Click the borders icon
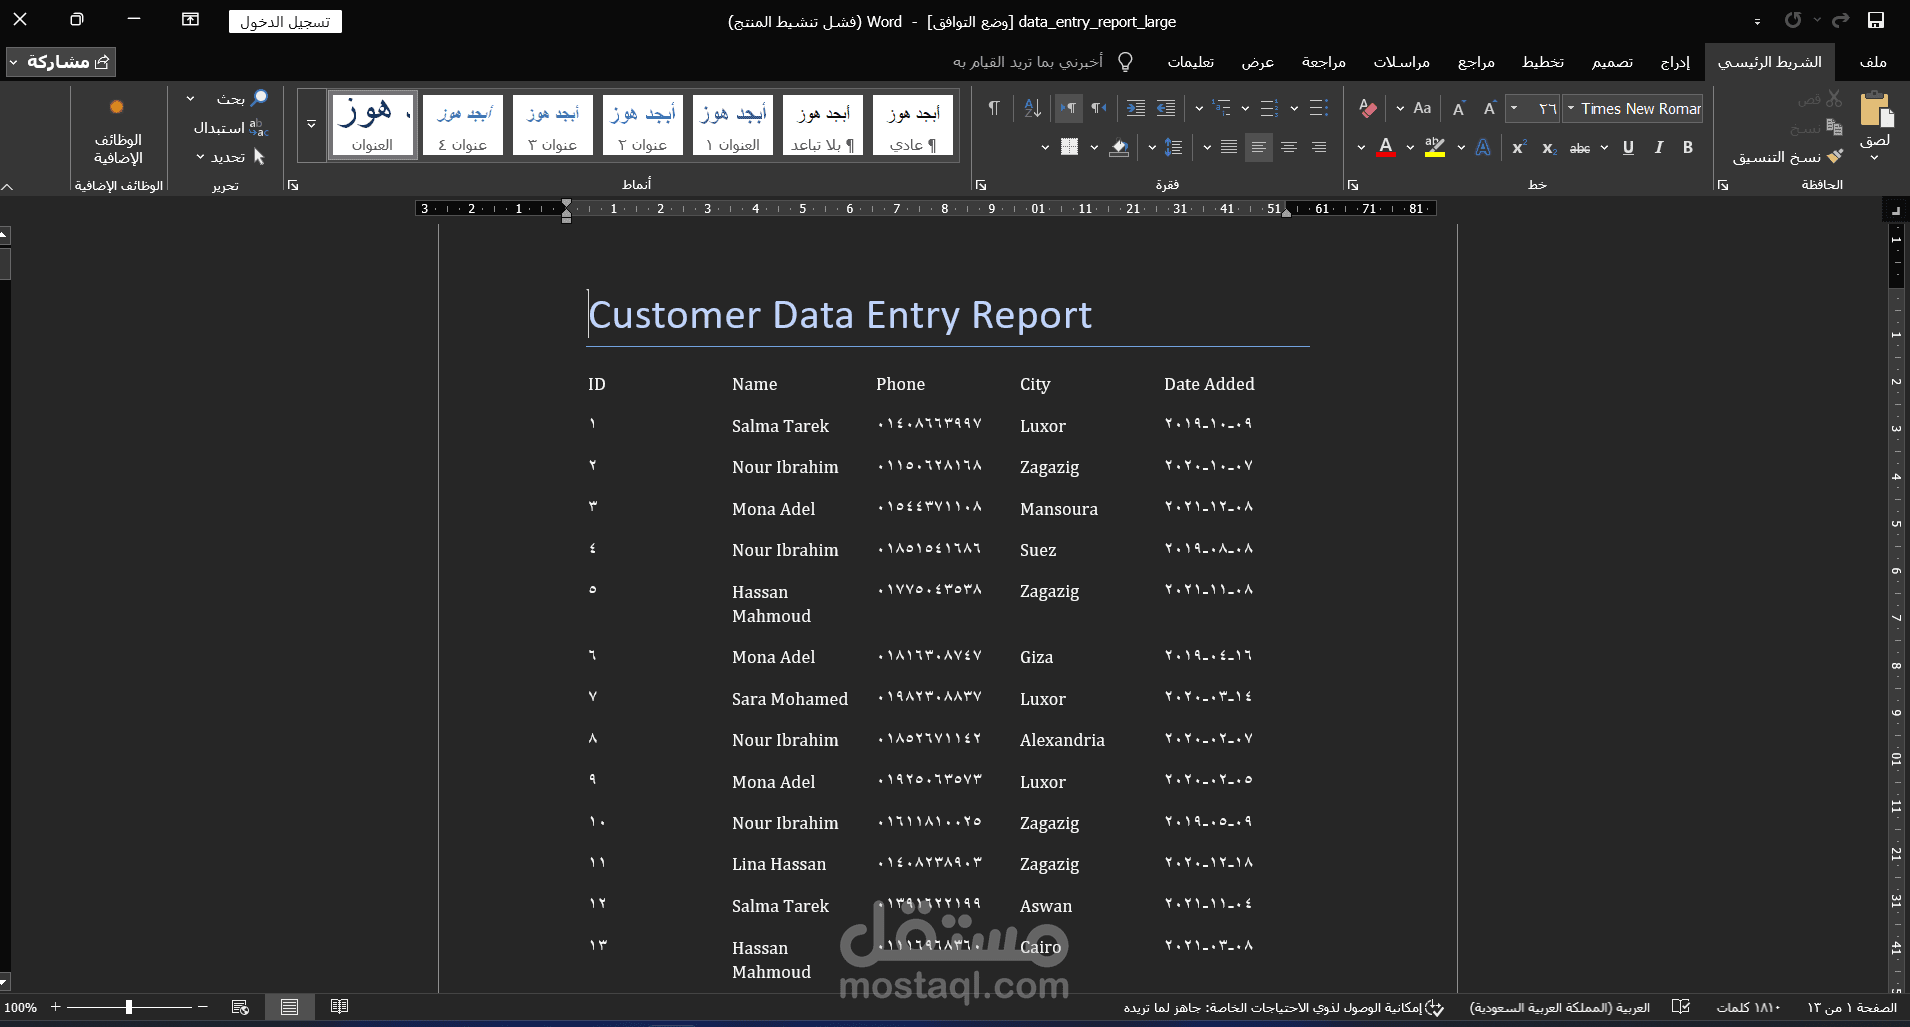The image size is (1910, 1027). tap(1069, 147)
